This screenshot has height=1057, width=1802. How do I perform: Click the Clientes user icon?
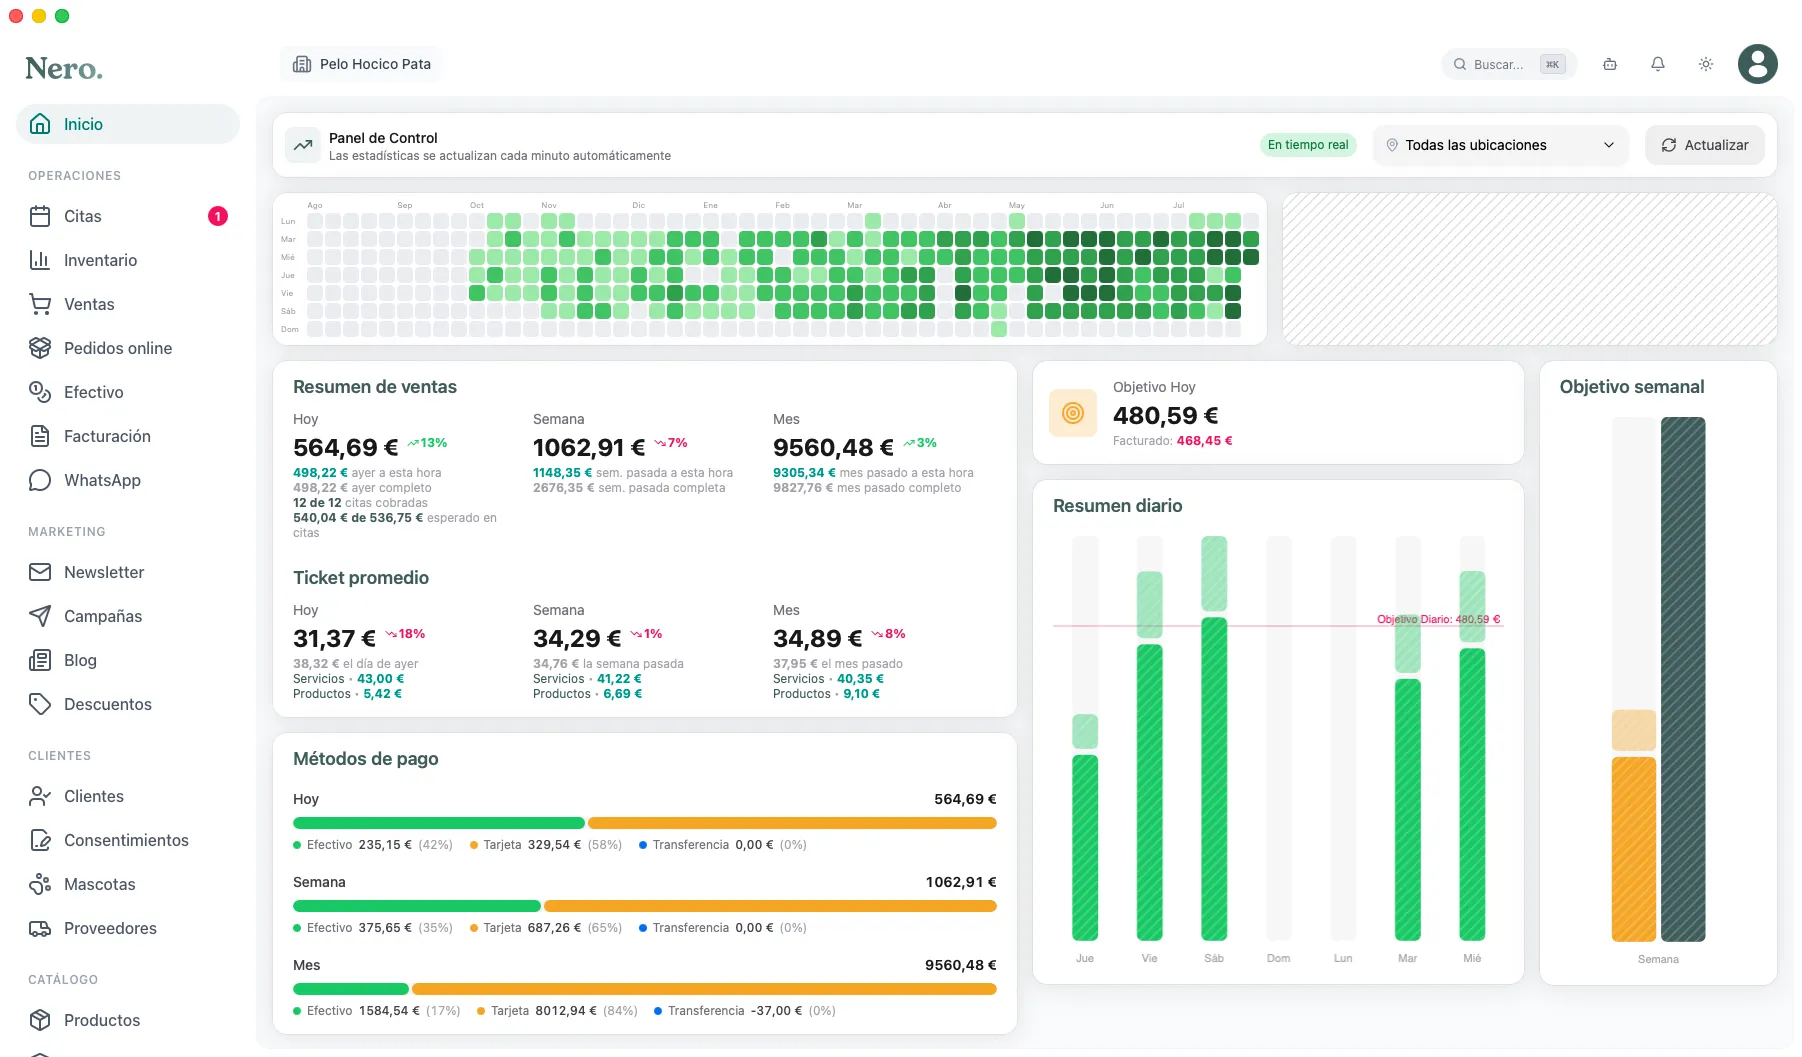coord(40,796)
